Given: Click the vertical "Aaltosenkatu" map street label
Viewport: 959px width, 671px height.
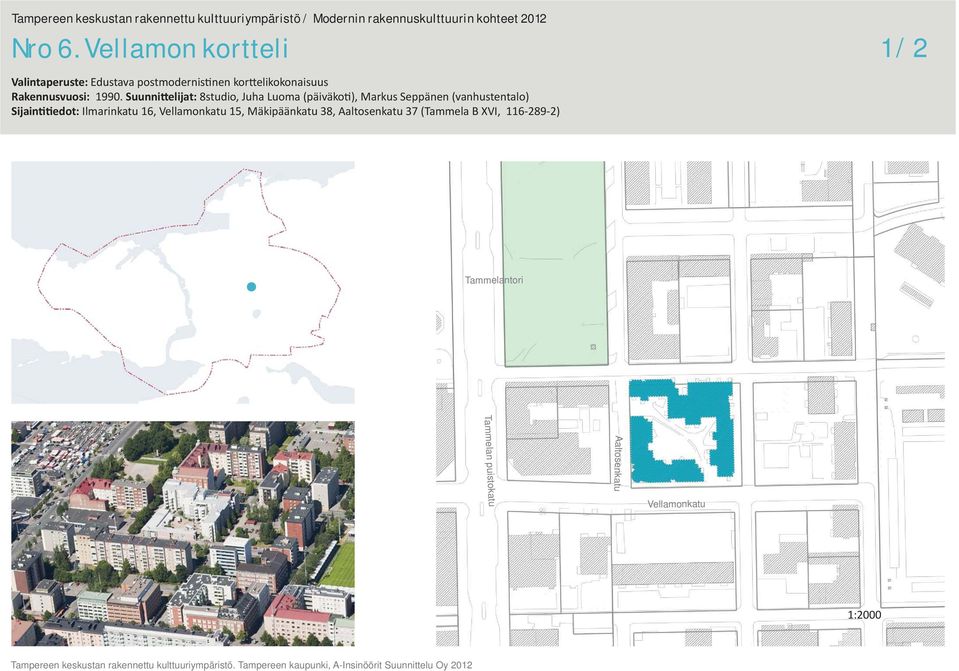Looking at the screenshot, I should (618, 463).
